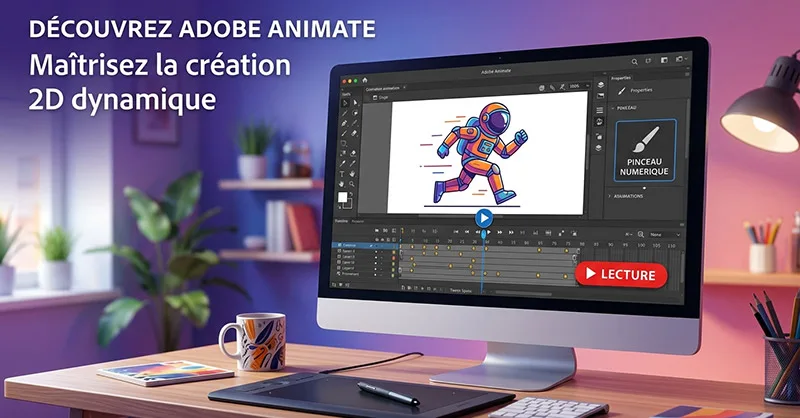The image size is (800, 418).
Task: Click the Home icon beside window controls
Action: [x=365, y=80]
